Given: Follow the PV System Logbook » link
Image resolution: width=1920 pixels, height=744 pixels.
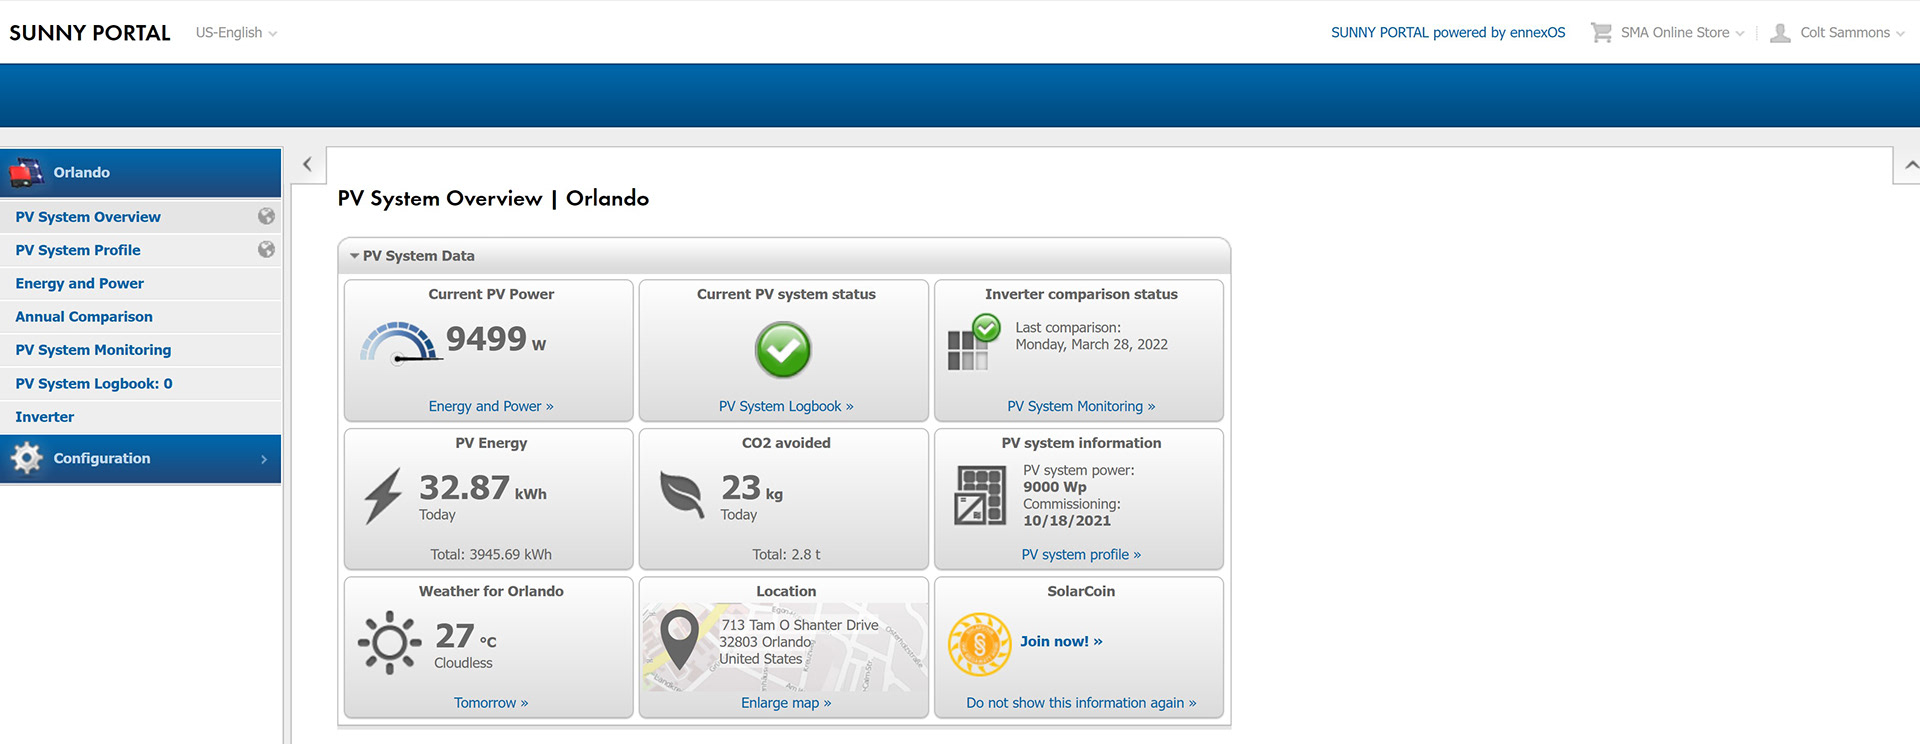Looking at the screenshot, I should [786, 406].
